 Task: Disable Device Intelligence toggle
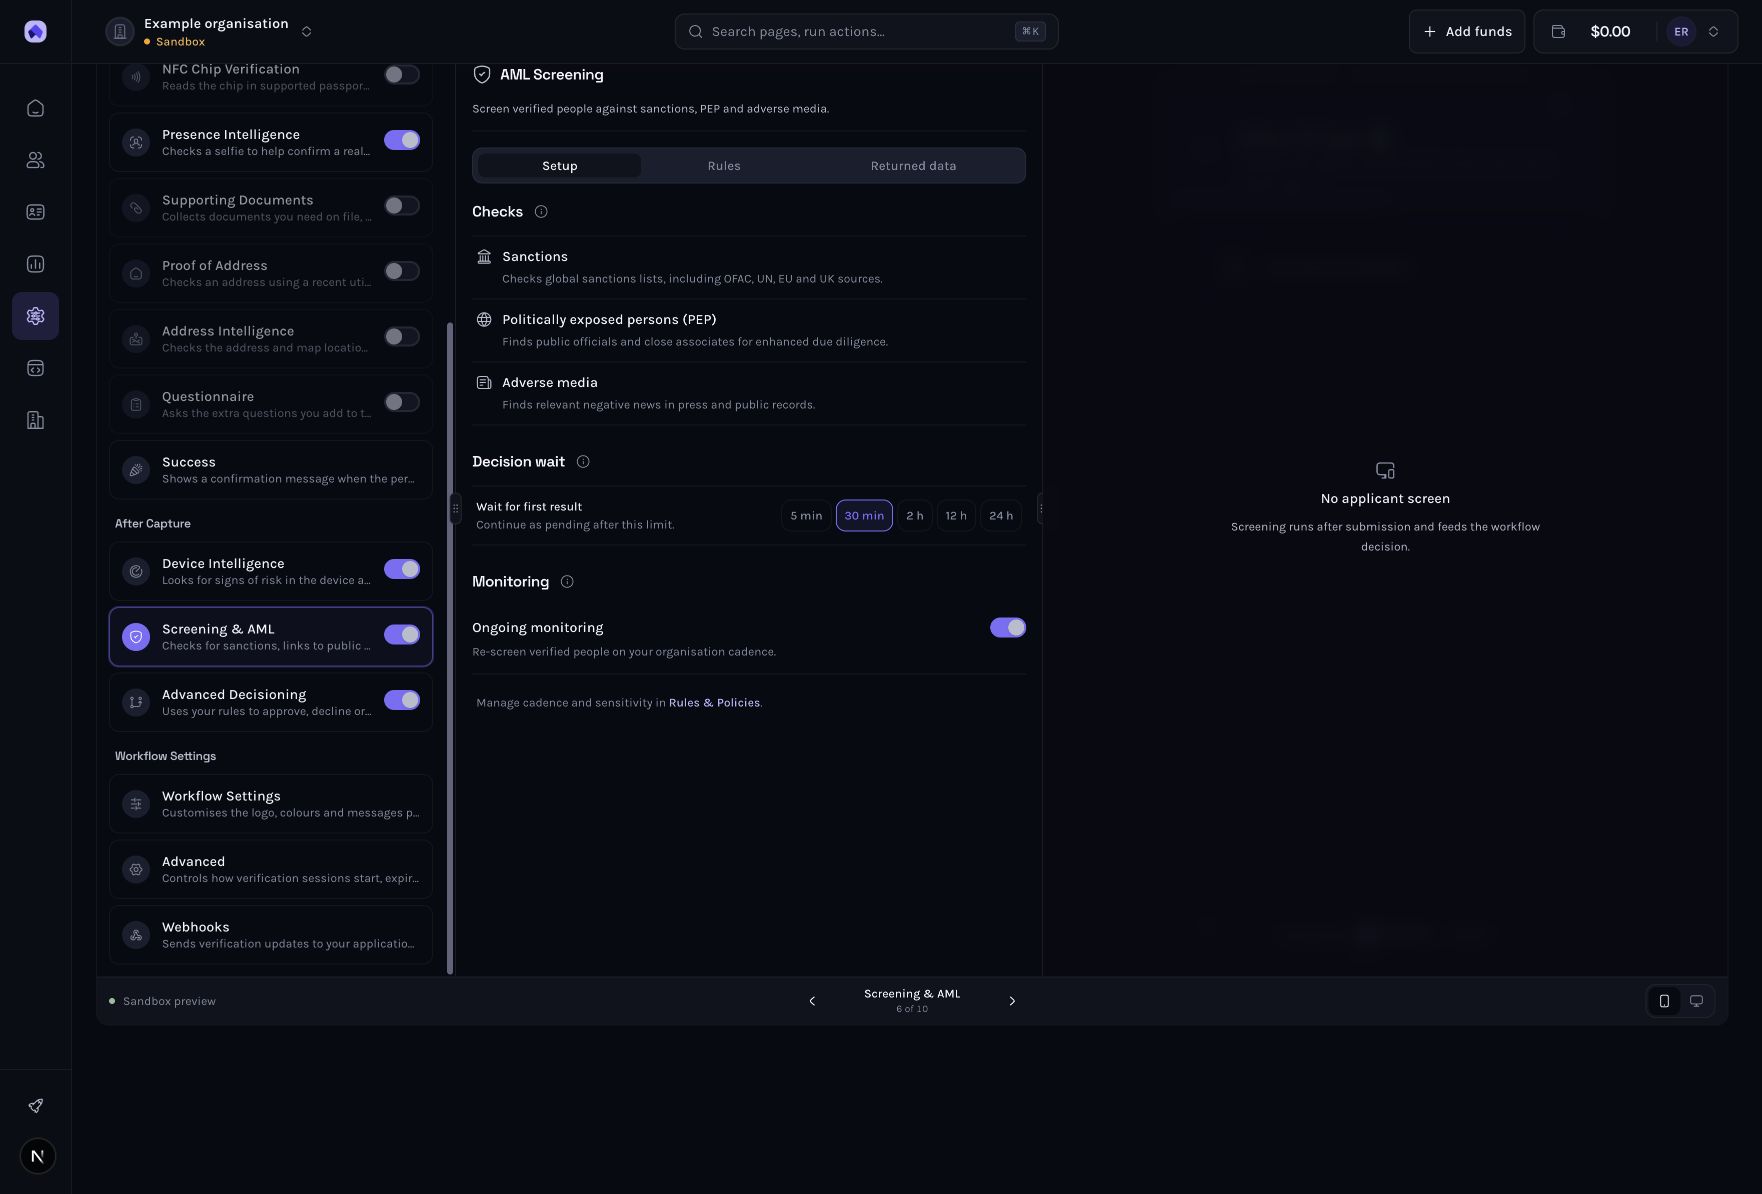(402, 569)
